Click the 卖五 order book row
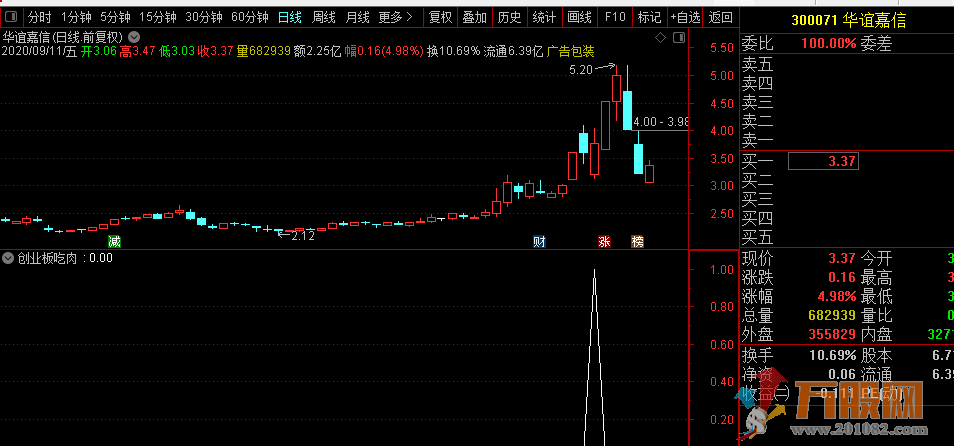Screen dimensions: 954x446 [x=847, y=63]
